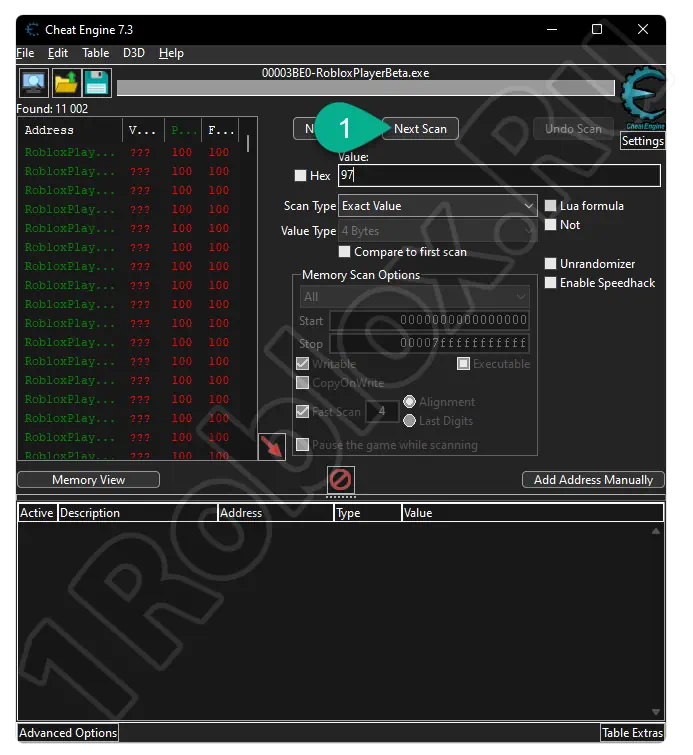Tick the Not checkbox
The height and width of the screenshot is (755, 693).
[550, 225]
